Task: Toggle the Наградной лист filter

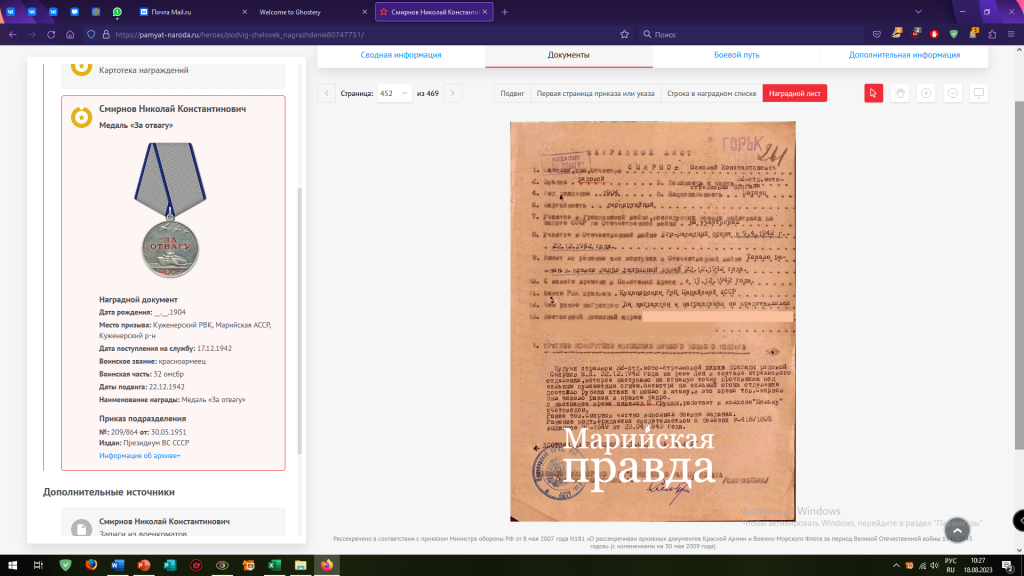Action: tap(795, 91)
